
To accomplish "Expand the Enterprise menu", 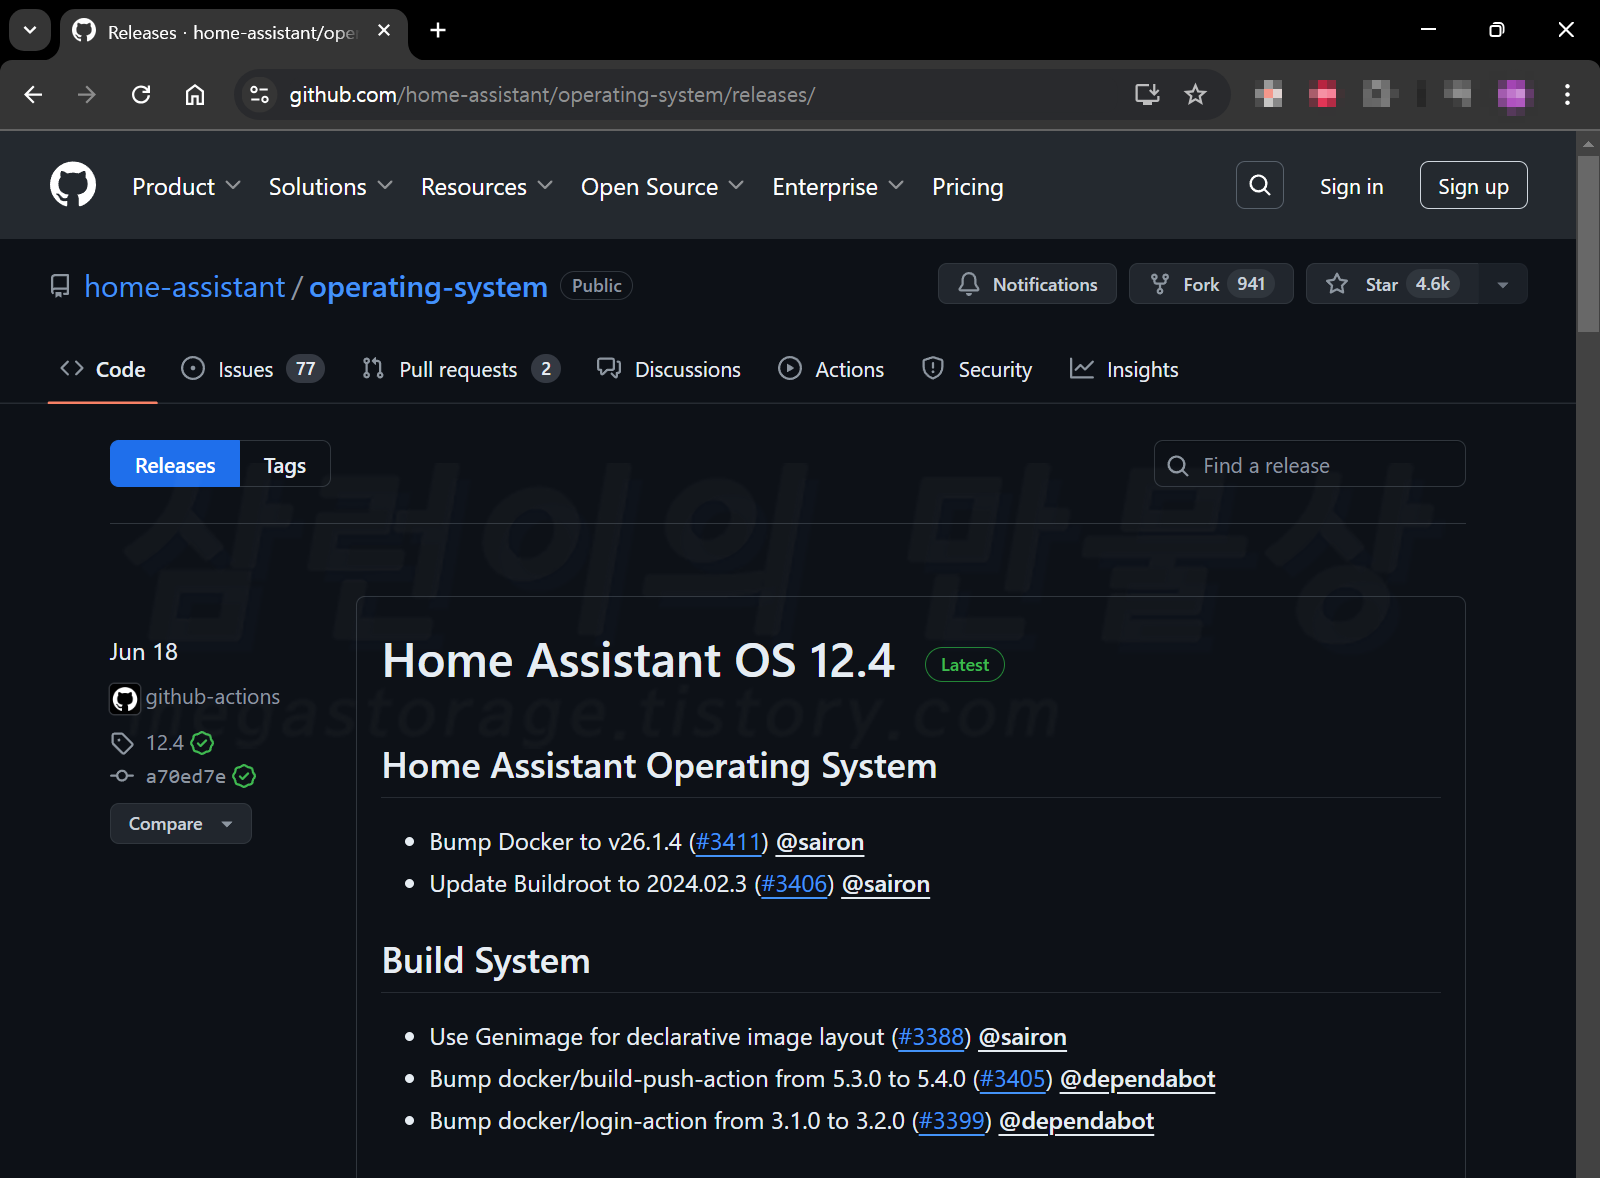I will pos(838,187).
